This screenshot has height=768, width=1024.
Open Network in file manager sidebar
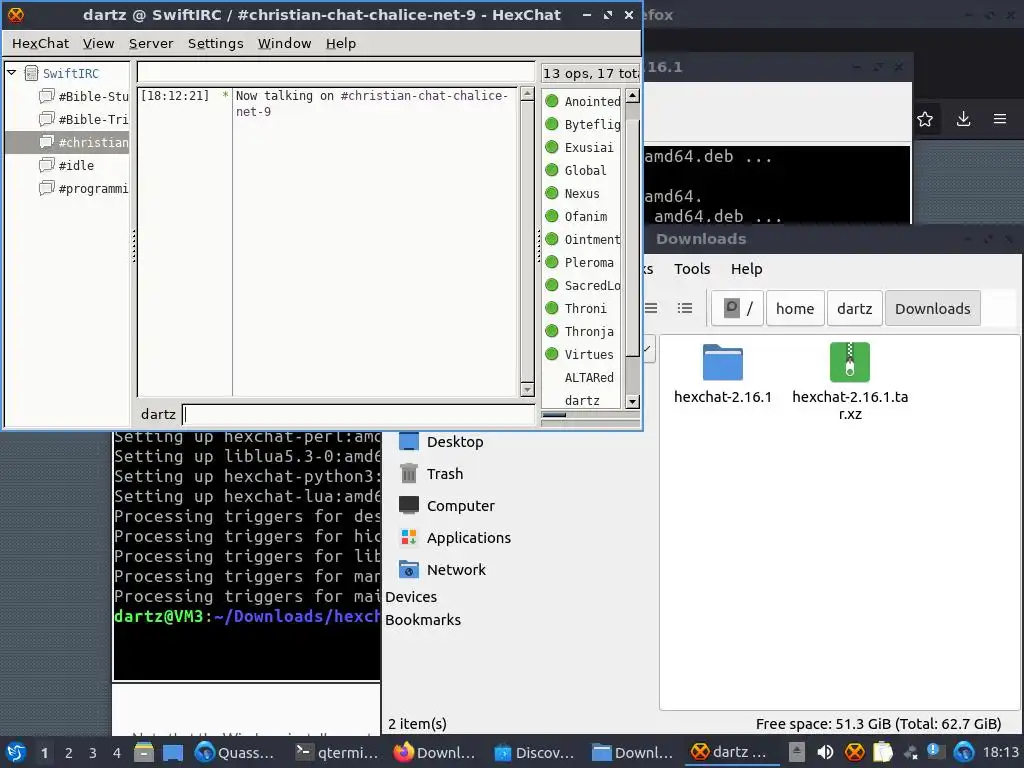click(443, 570)
